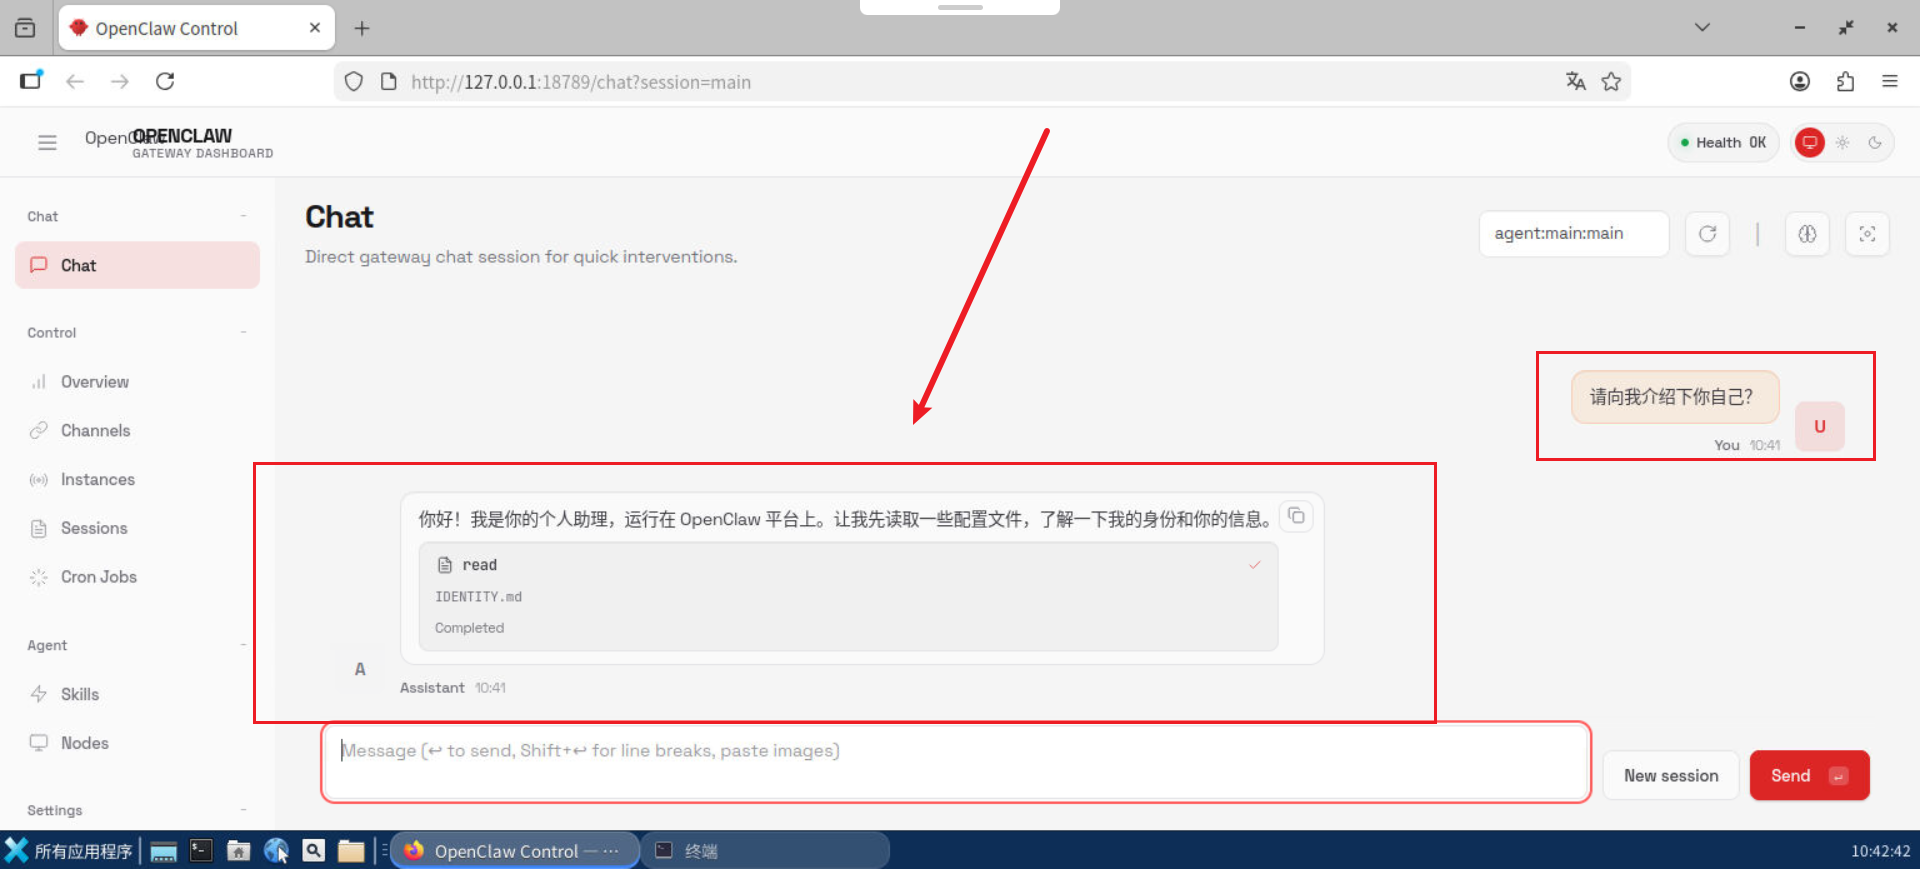Open the Chat sidebar item
Image resolution: width=1920 pixels, height=869 pixels.
(x=137, y=265)
